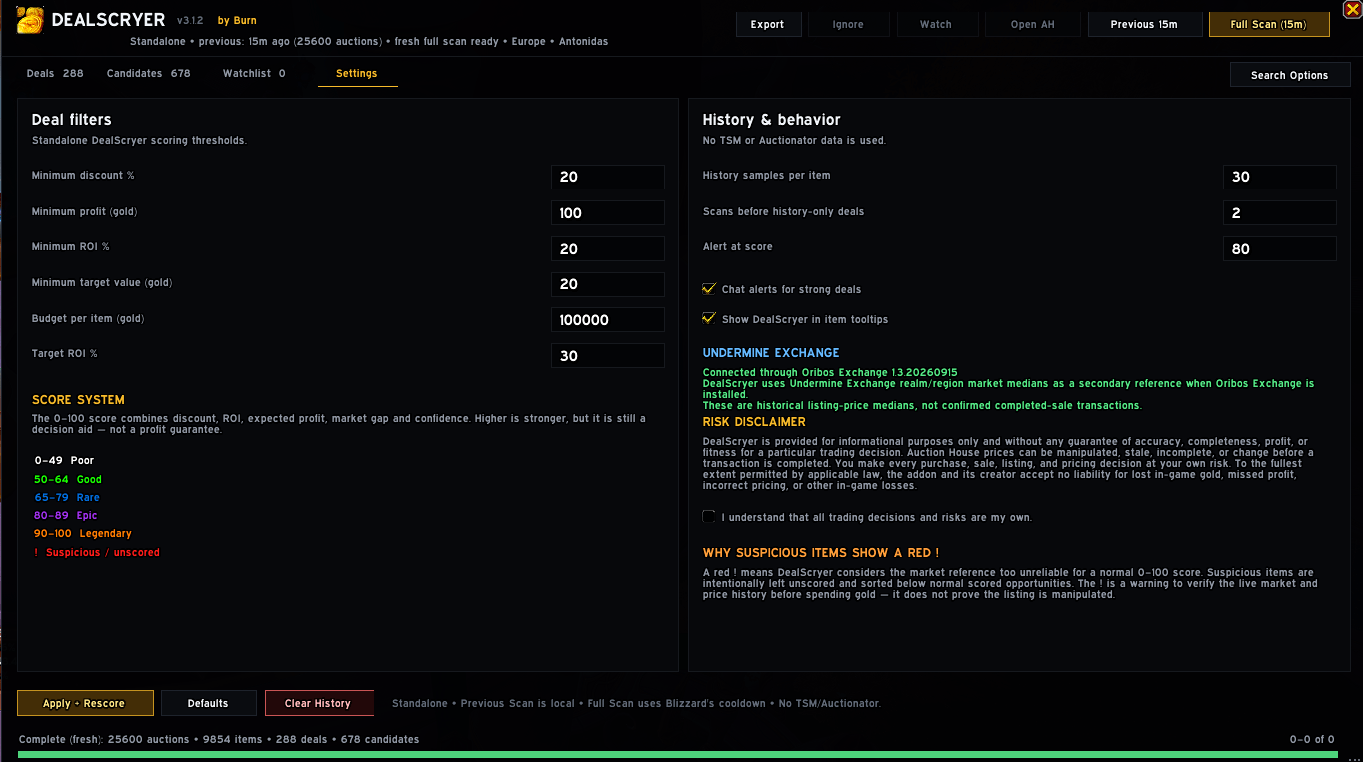The width and height of the screenshot is (1363, 762).
Task: Click "Standalone DealScryer scoring thresholds." subtitle
Action: click(x=139, y=141)
